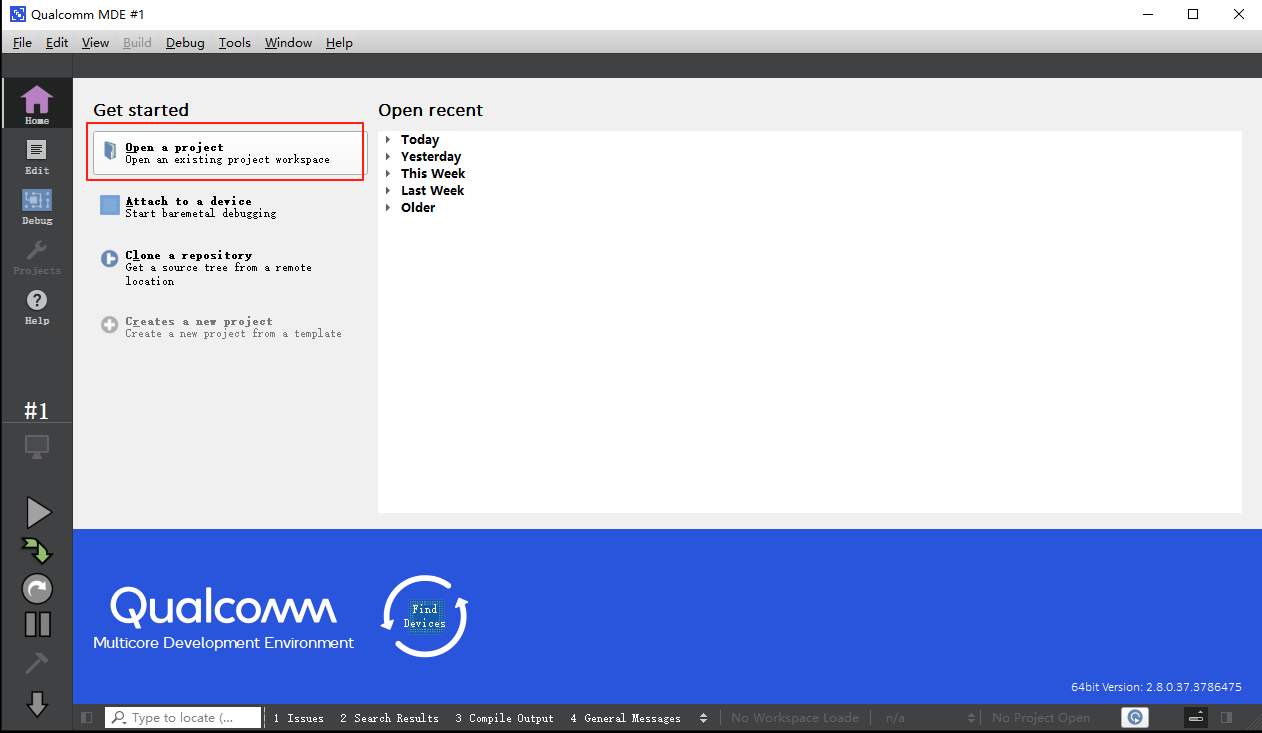Expand the This Week recent group

point(388,174)
